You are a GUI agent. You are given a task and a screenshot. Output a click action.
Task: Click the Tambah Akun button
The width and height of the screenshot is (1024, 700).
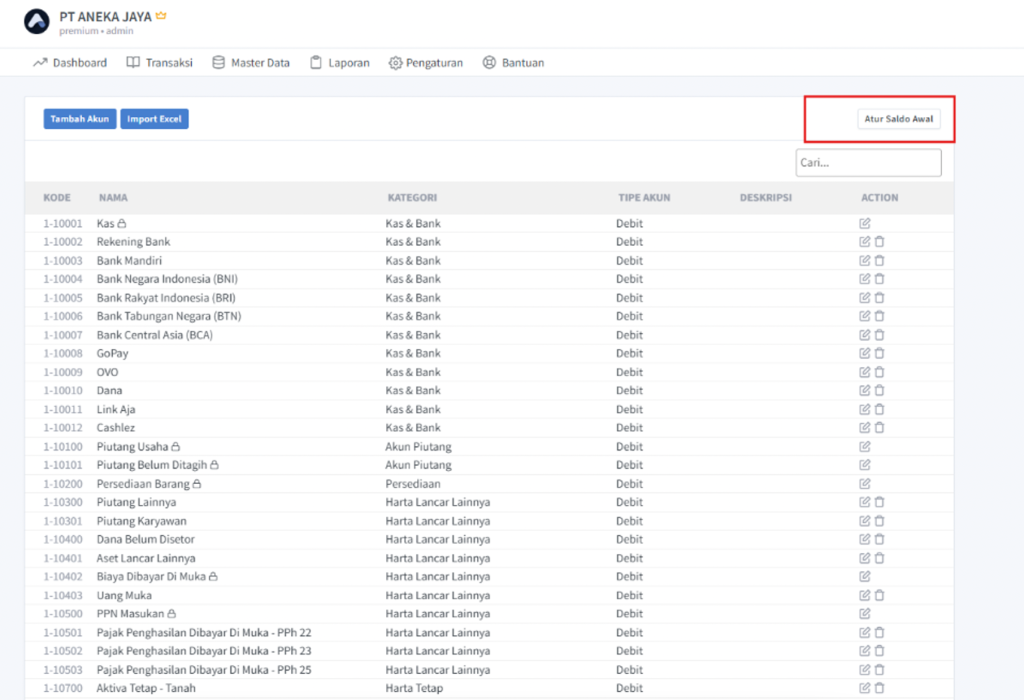80,119
